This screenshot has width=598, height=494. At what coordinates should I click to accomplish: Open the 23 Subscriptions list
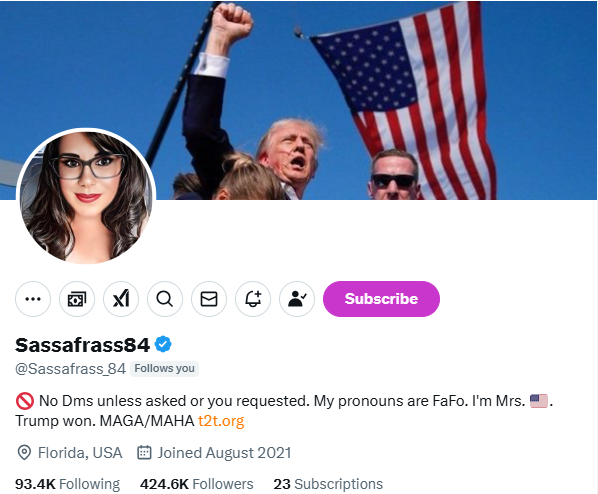[x=328, y=484]
